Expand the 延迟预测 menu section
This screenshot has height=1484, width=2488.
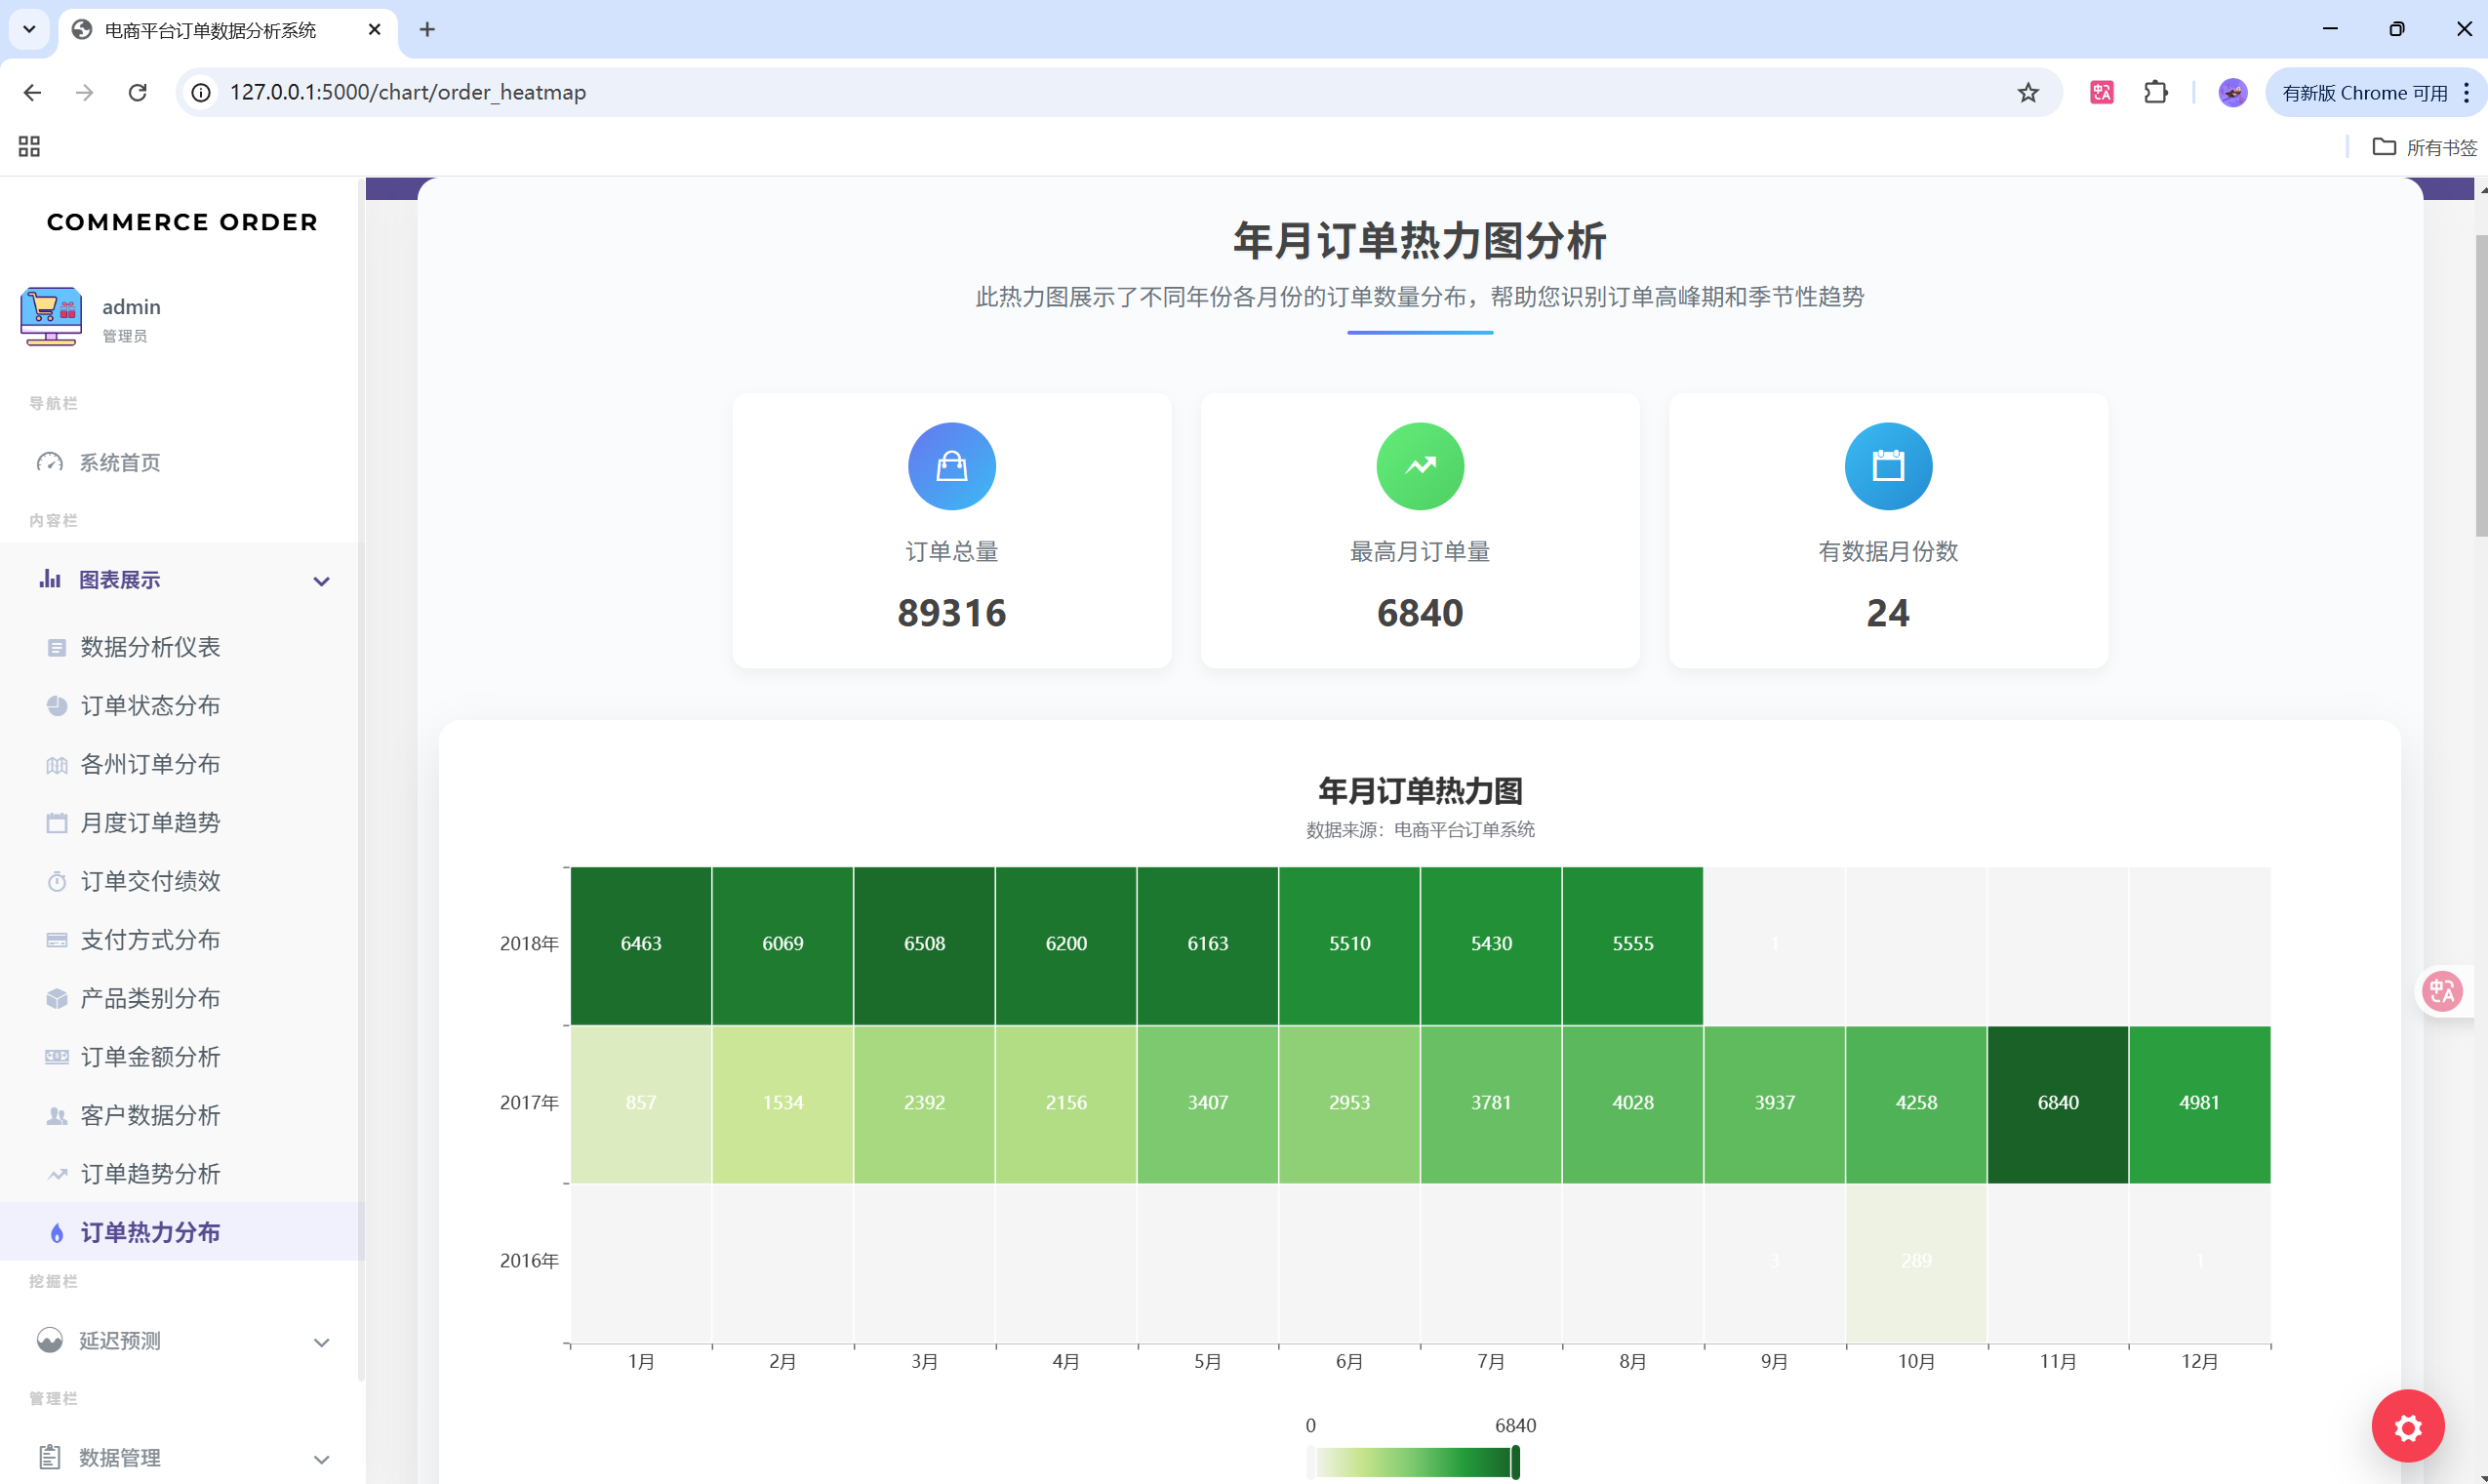(321, 1342)
